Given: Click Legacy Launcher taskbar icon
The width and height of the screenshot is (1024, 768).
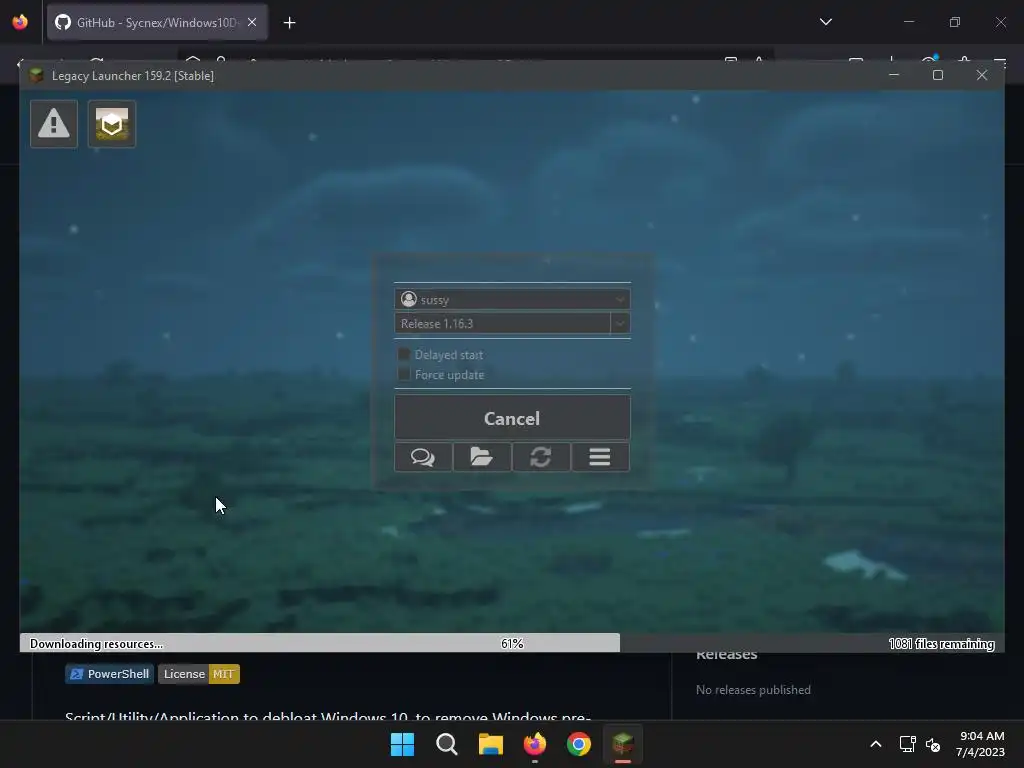Looking at the screenshot, I should tap(623, 744).
